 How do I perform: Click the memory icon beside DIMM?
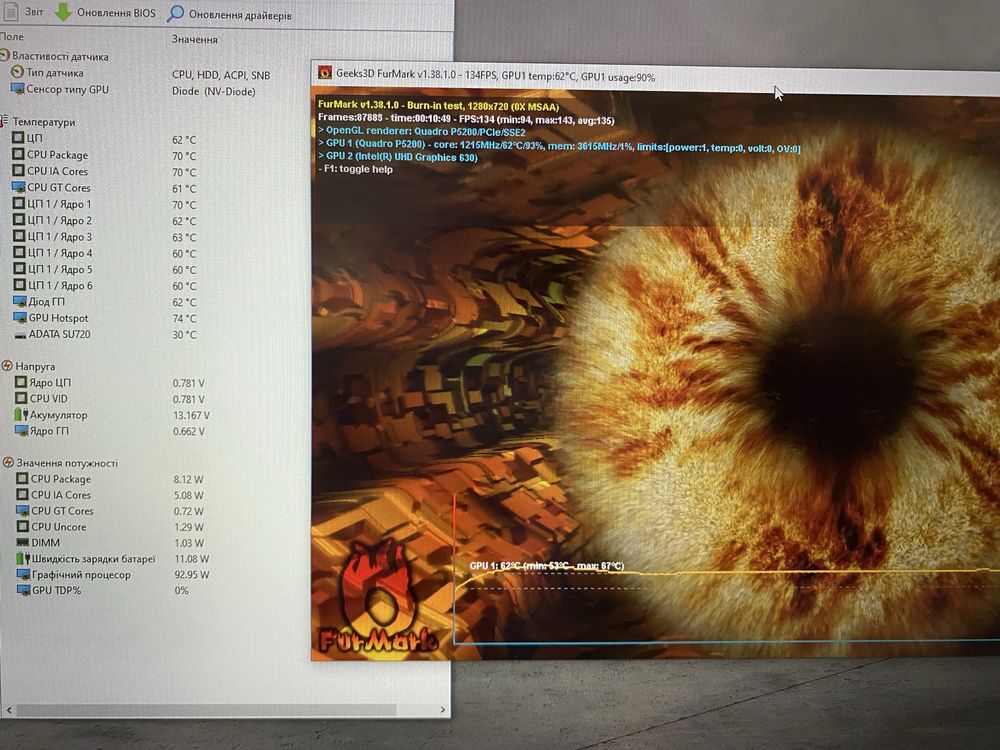coord(22,543)
